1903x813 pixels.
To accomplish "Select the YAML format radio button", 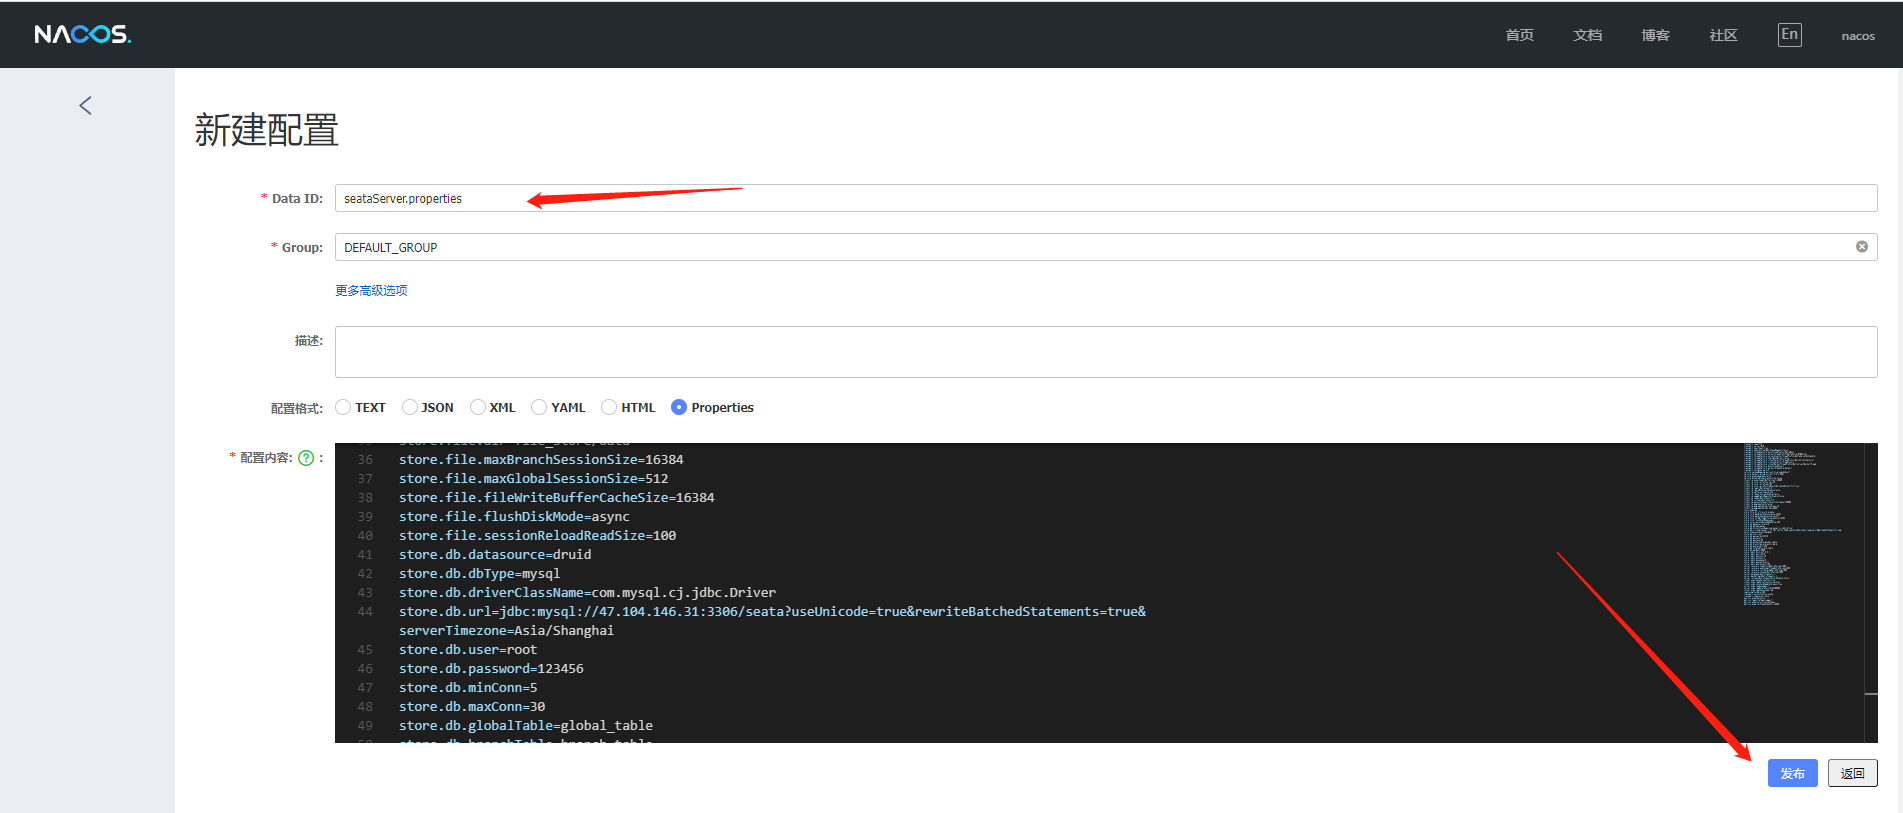I will pyautogui.click(x=539, y=407).
